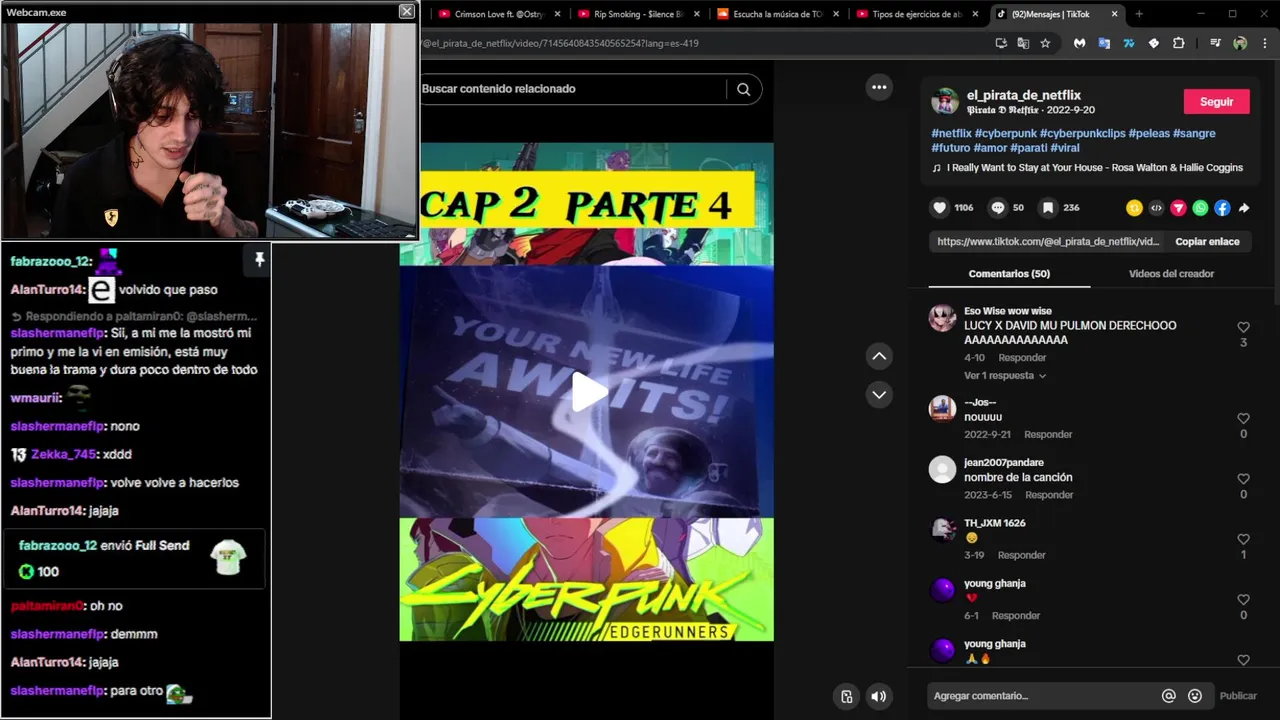Reply to the Eso Wise wow wise comment
1280x720 pixels.
click(x=1022, y=358)
